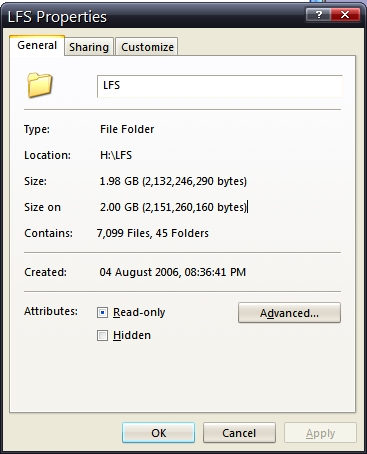367x454 pixels.
Task: Click the Created: label
Action: pyautogui.click(x=45, y=272)
